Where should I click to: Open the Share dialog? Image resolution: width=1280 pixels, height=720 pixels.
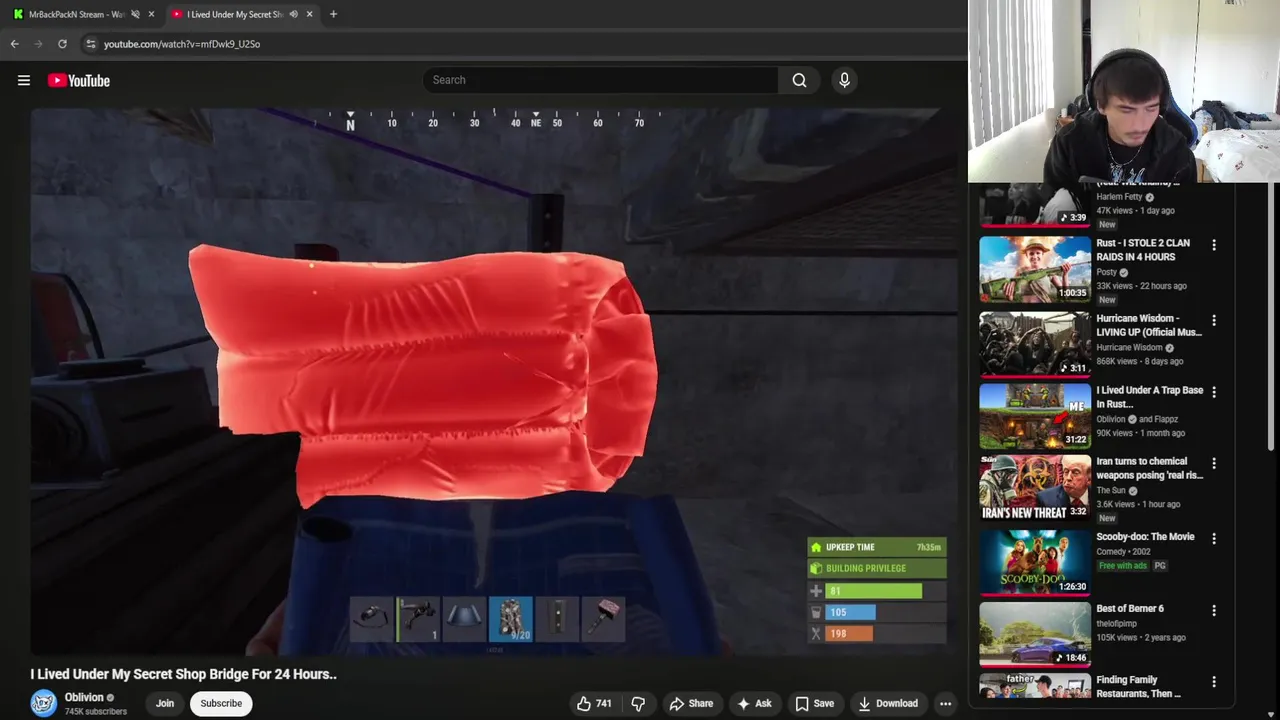691,703
